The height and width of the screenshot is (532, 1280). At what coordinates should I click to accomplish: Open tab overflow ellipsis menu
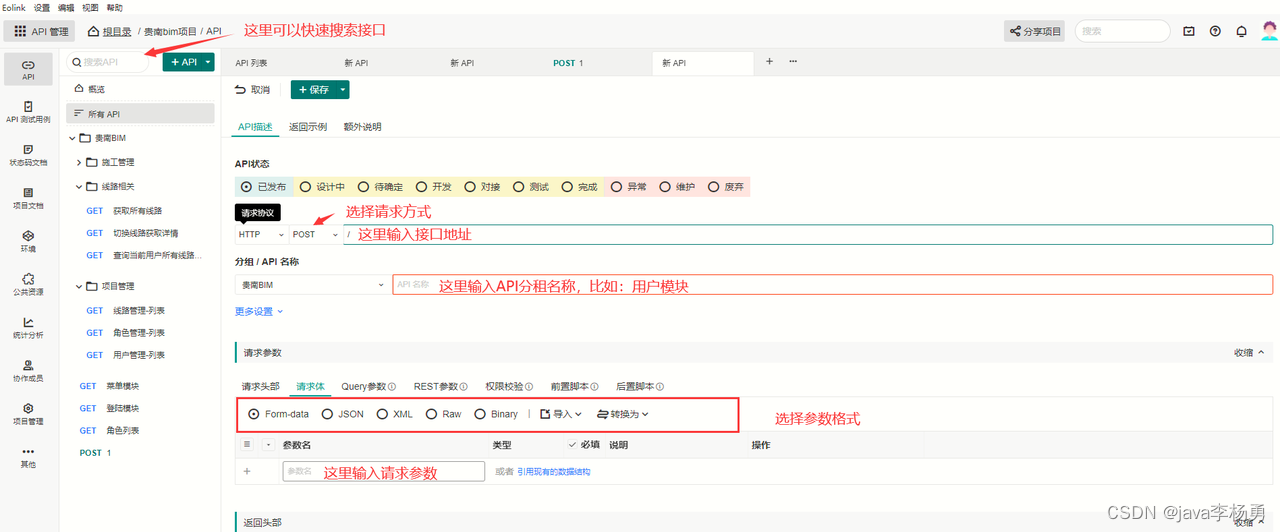click(793, 61)
